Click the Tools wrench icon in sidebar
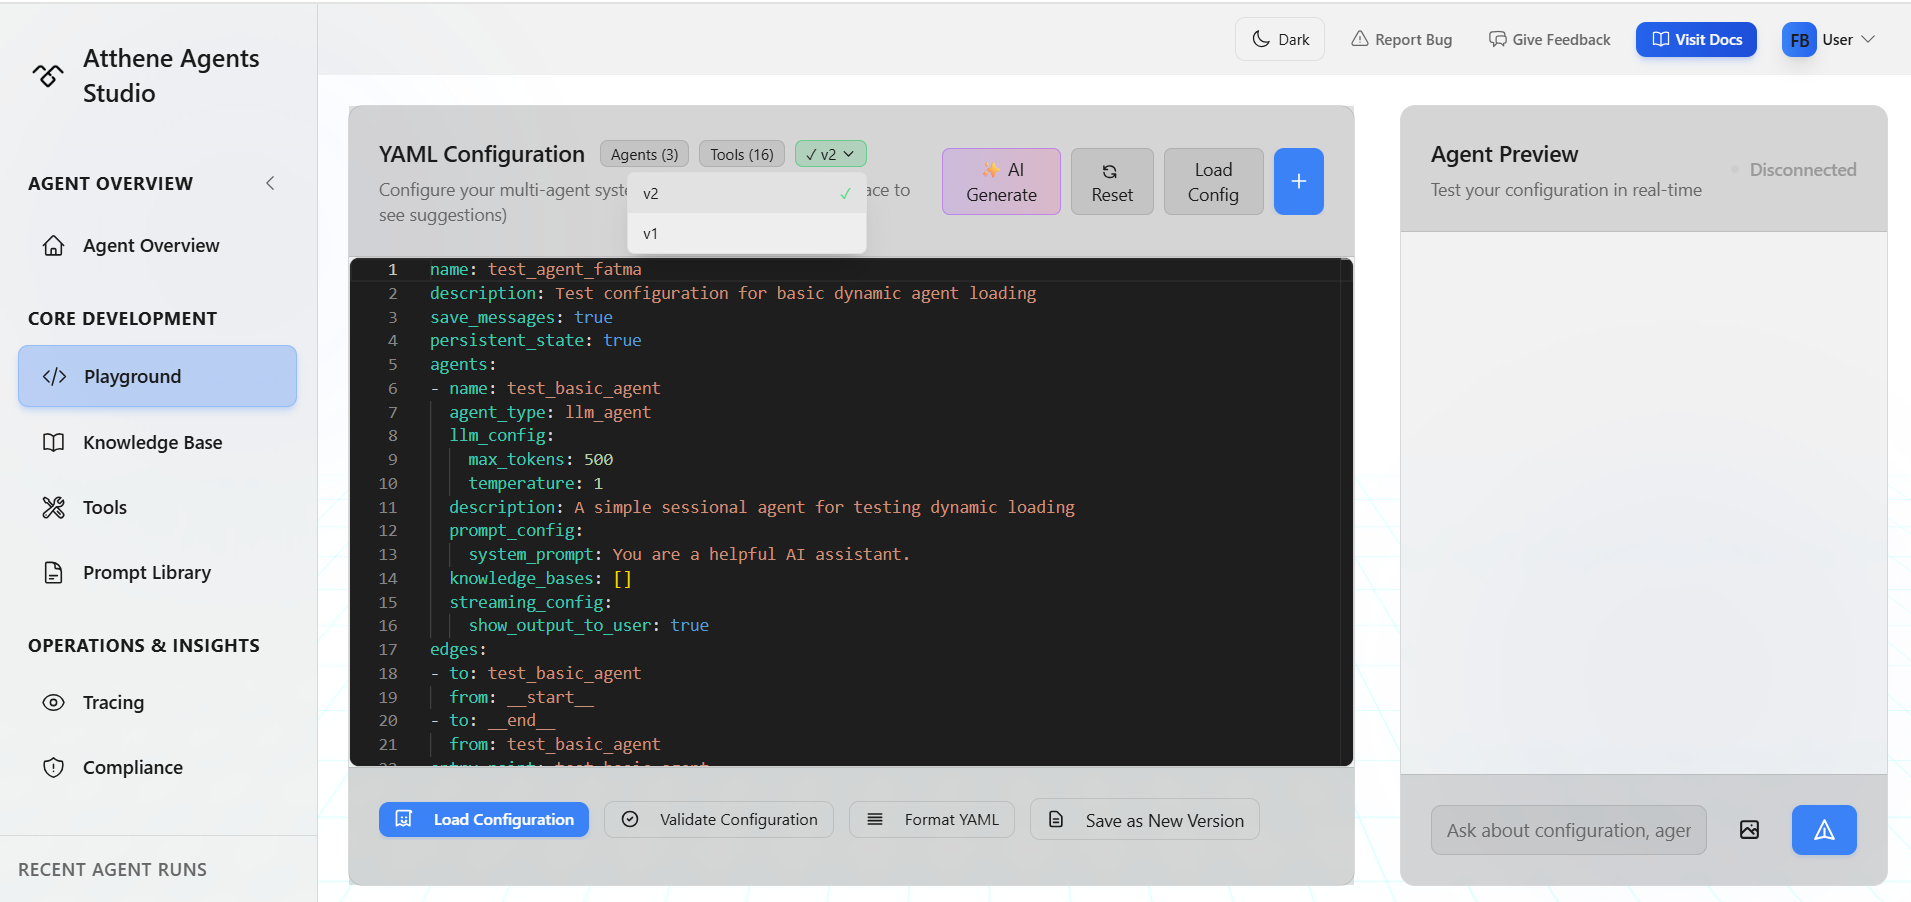The image size is (1911, 902). pyautogui.click(x=54, y=507)
